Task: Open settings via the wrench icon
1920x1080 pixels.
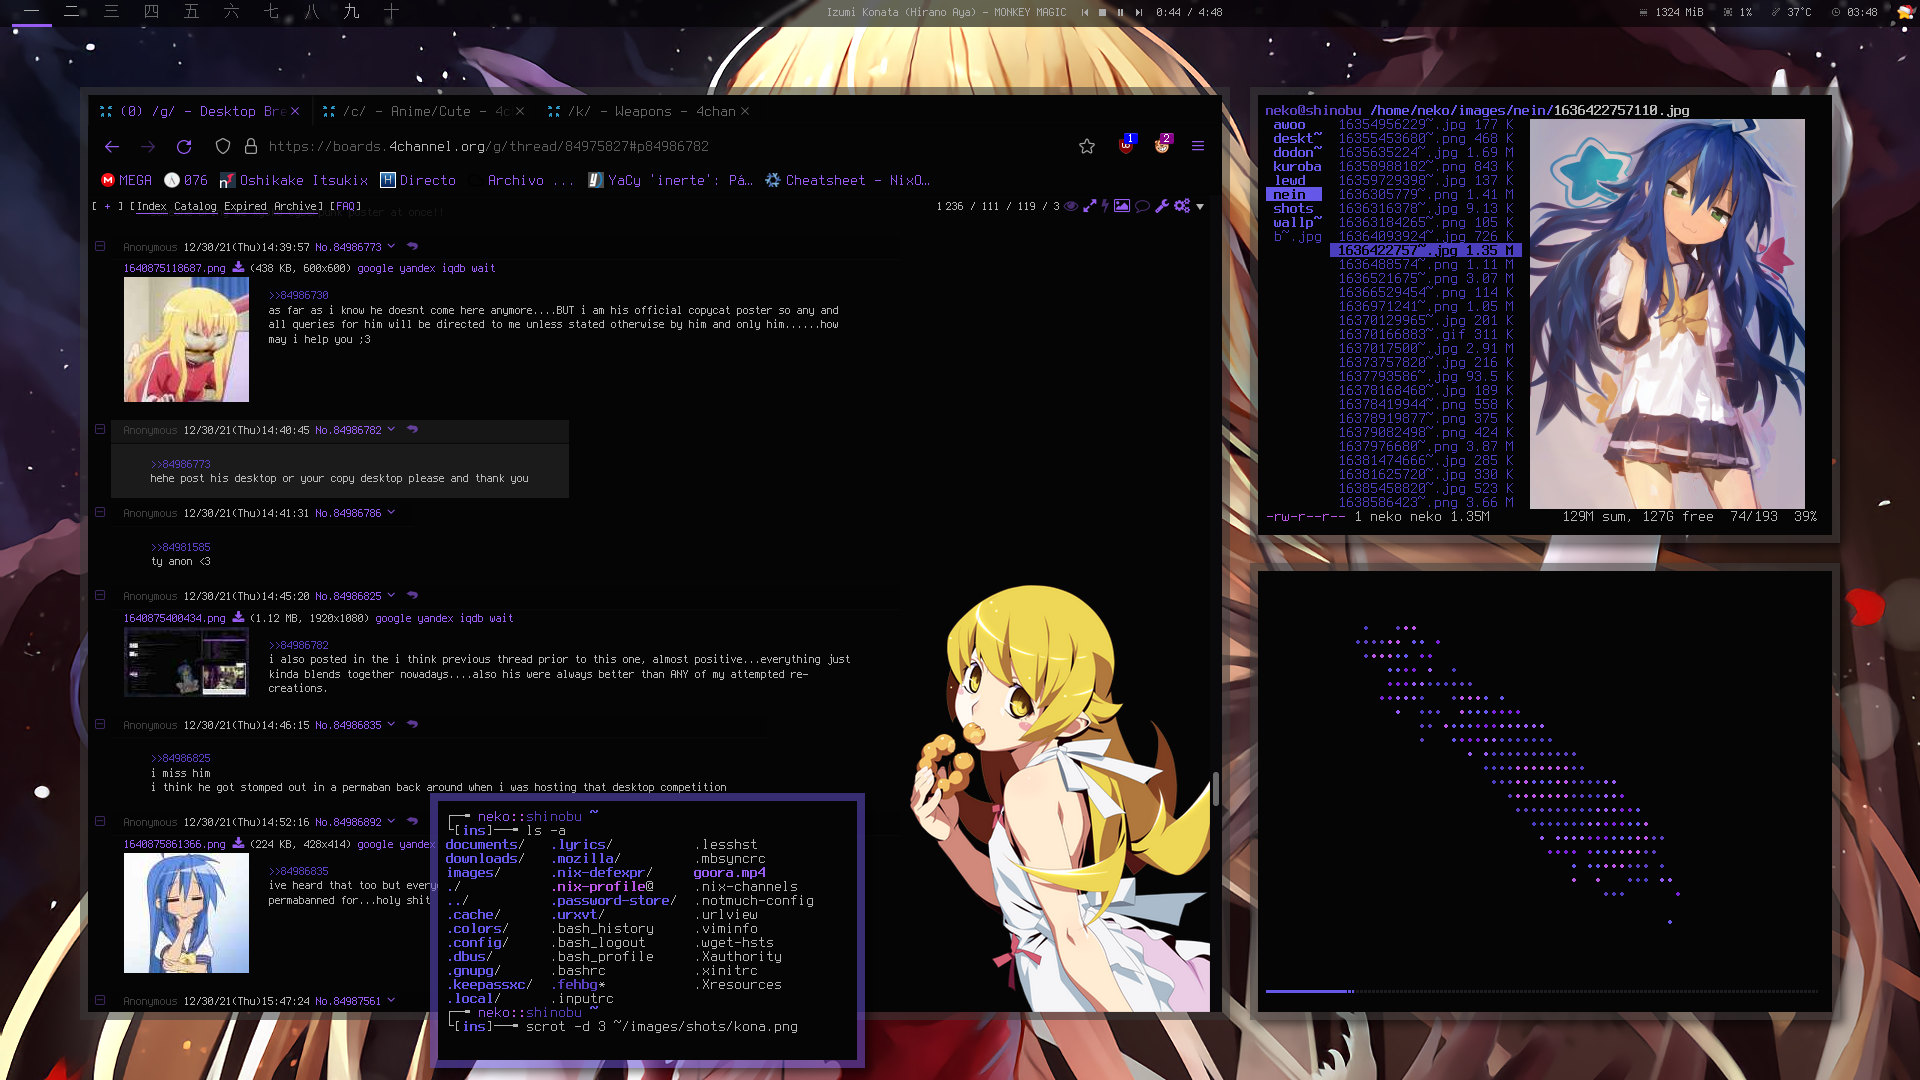Action: 1162,206
